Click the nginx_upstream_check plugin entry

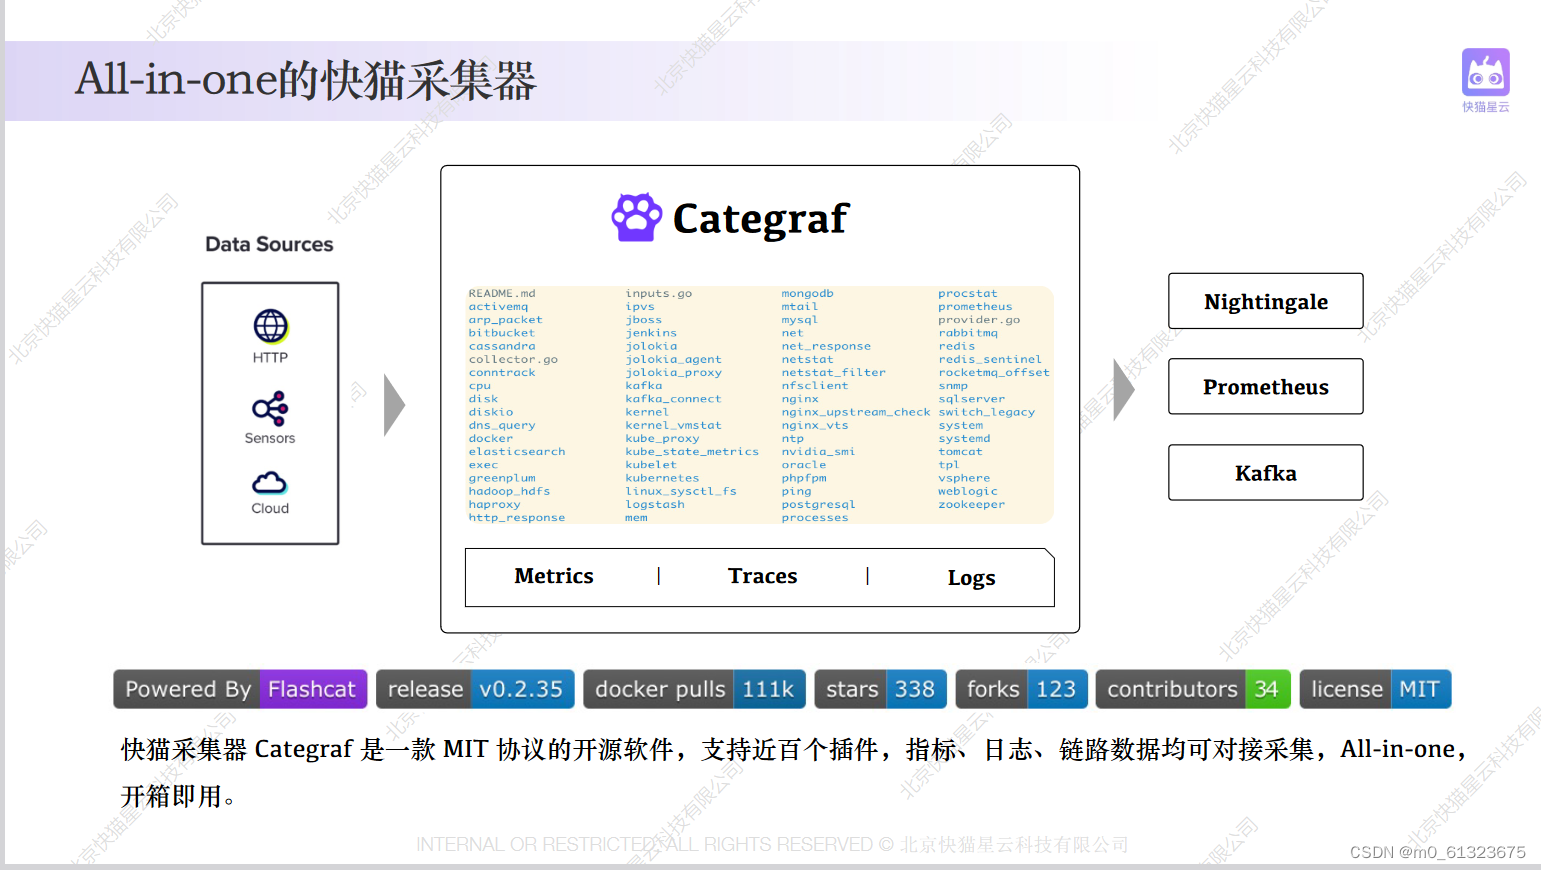[x=856, y=412]
